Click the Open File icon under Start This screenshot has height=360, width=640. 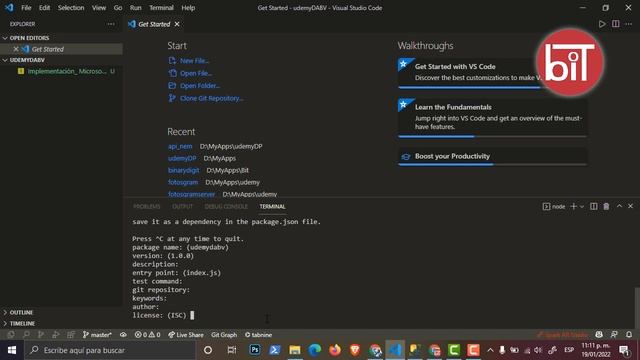click(172, 73)
